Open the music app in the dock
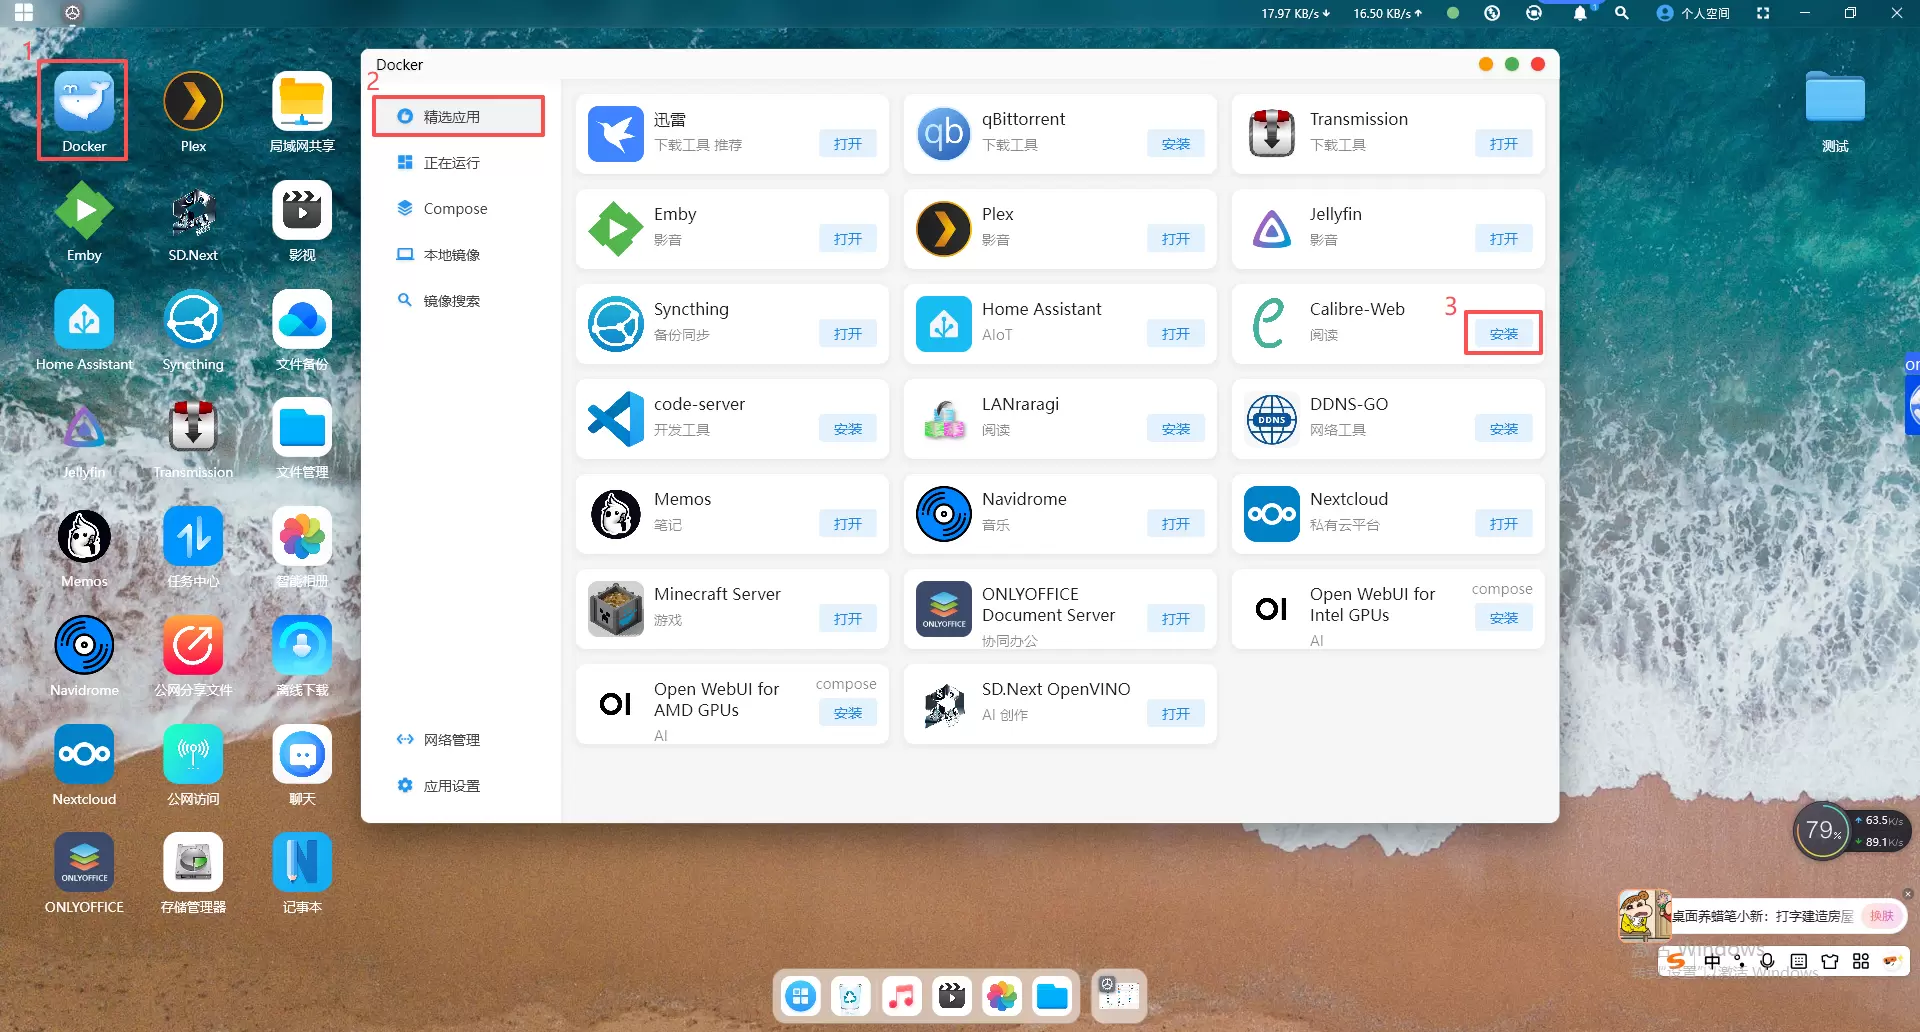The width and height of the screenshot is (1920, 1032). 901,996
